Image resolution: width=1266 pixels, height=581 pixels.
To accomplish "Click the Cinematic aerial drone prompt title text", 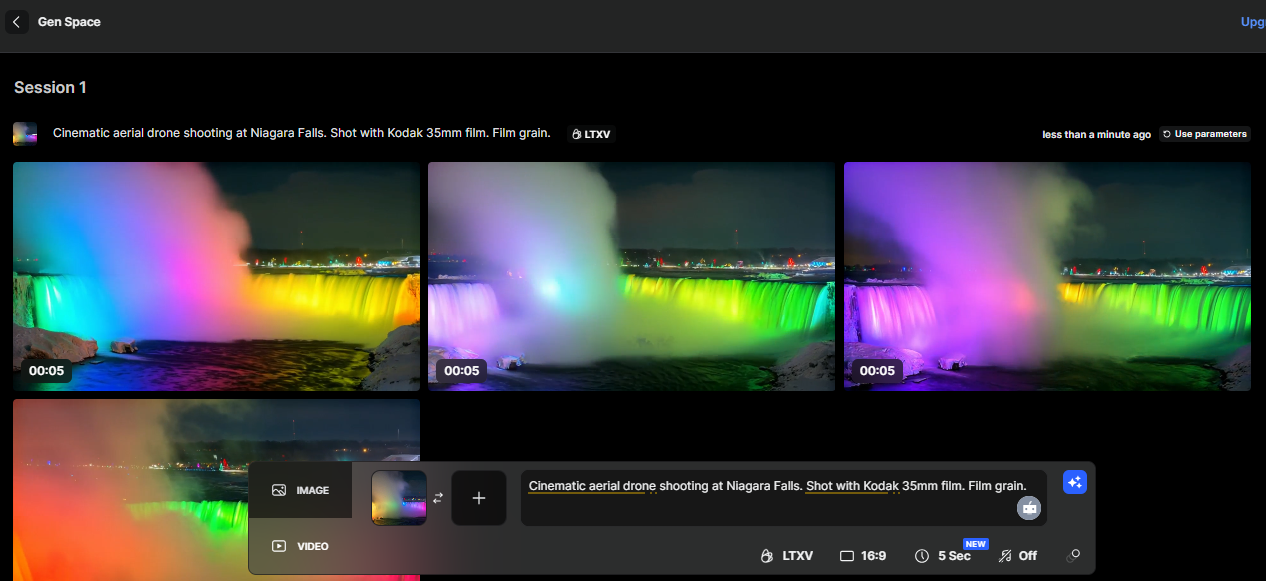I will pos(302,133).
